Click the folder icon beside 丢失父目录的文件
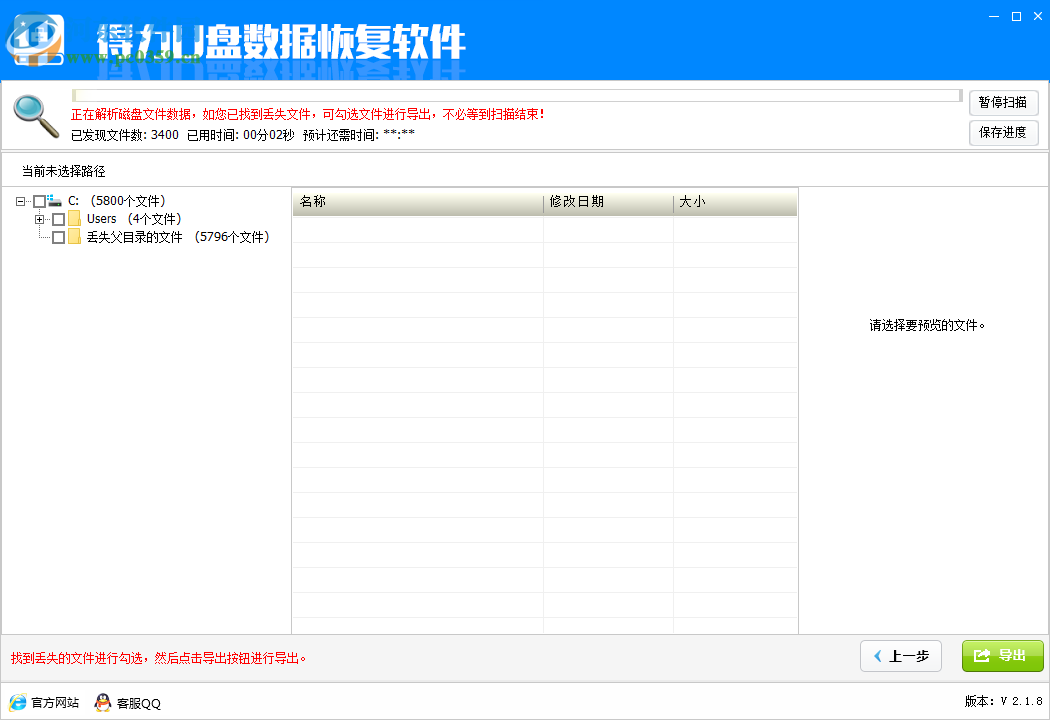1050x720 pixels. [x=74, y=236]
